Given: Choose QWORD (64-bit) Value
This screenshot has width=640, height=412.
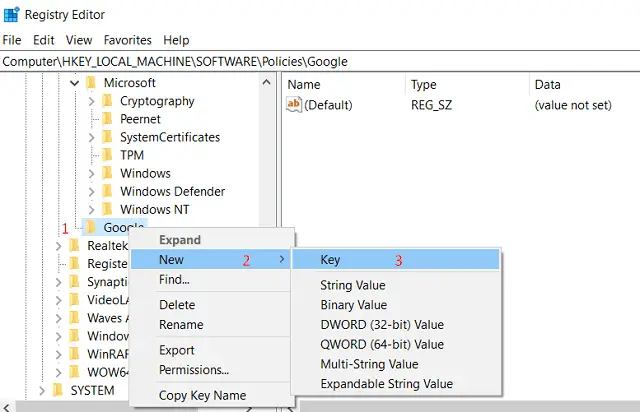Looking at the screenshot, I should (x=382, y=344).
